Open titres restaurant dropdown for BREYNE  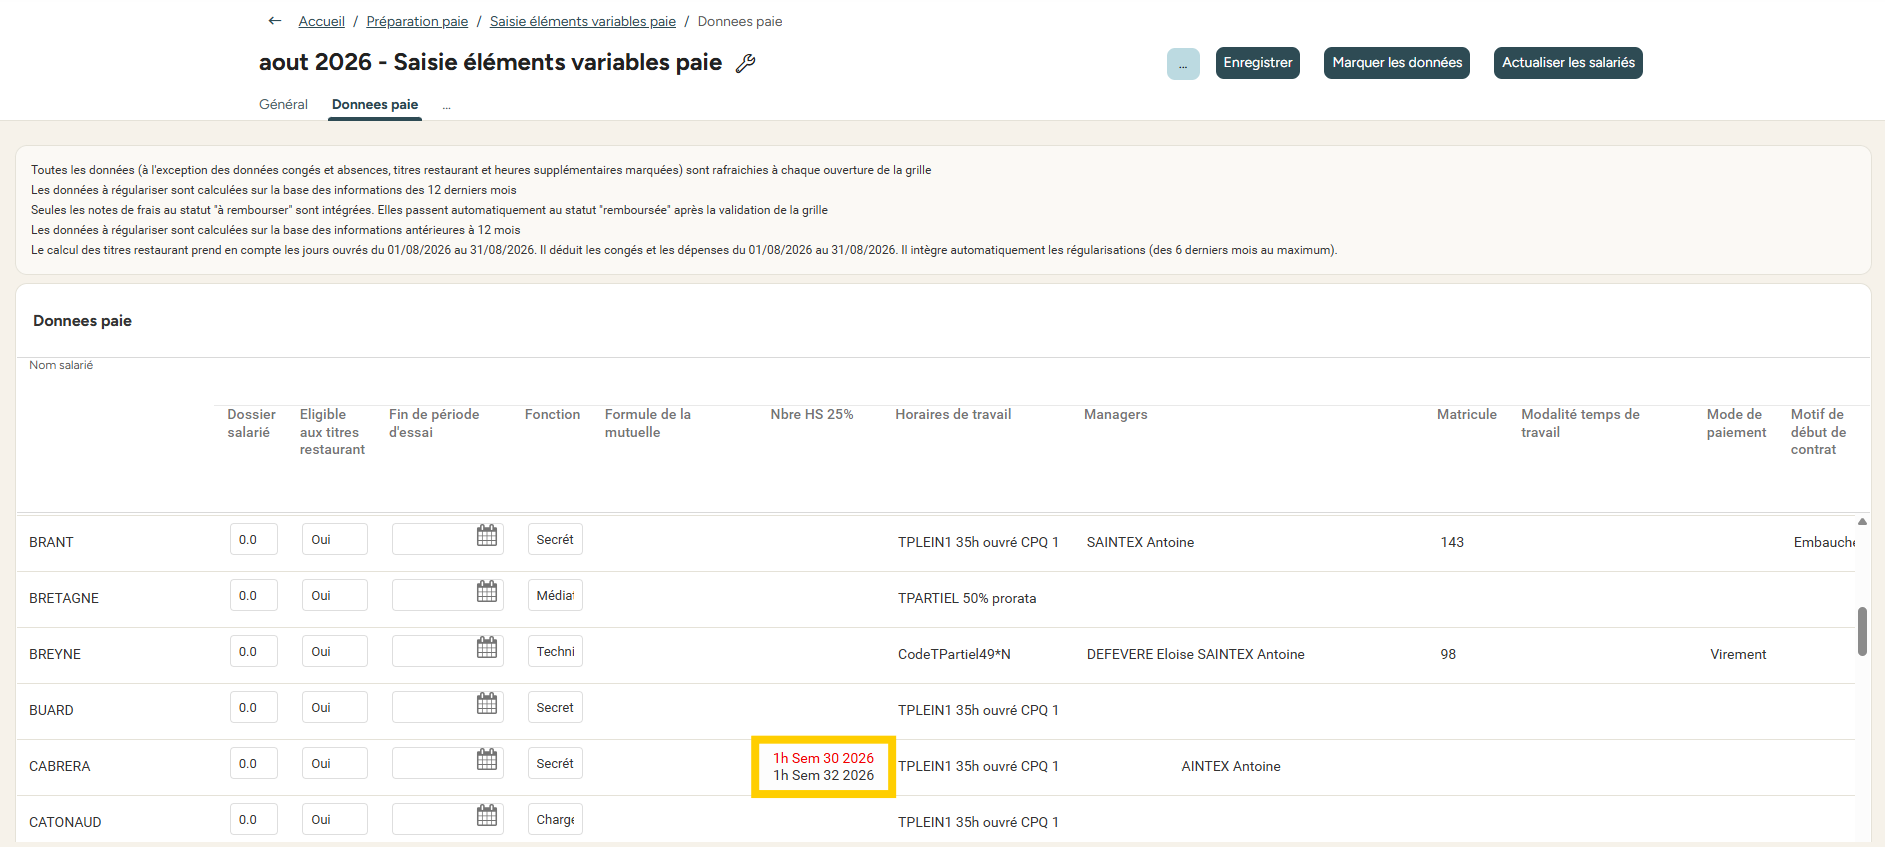[x=335, y=651]
